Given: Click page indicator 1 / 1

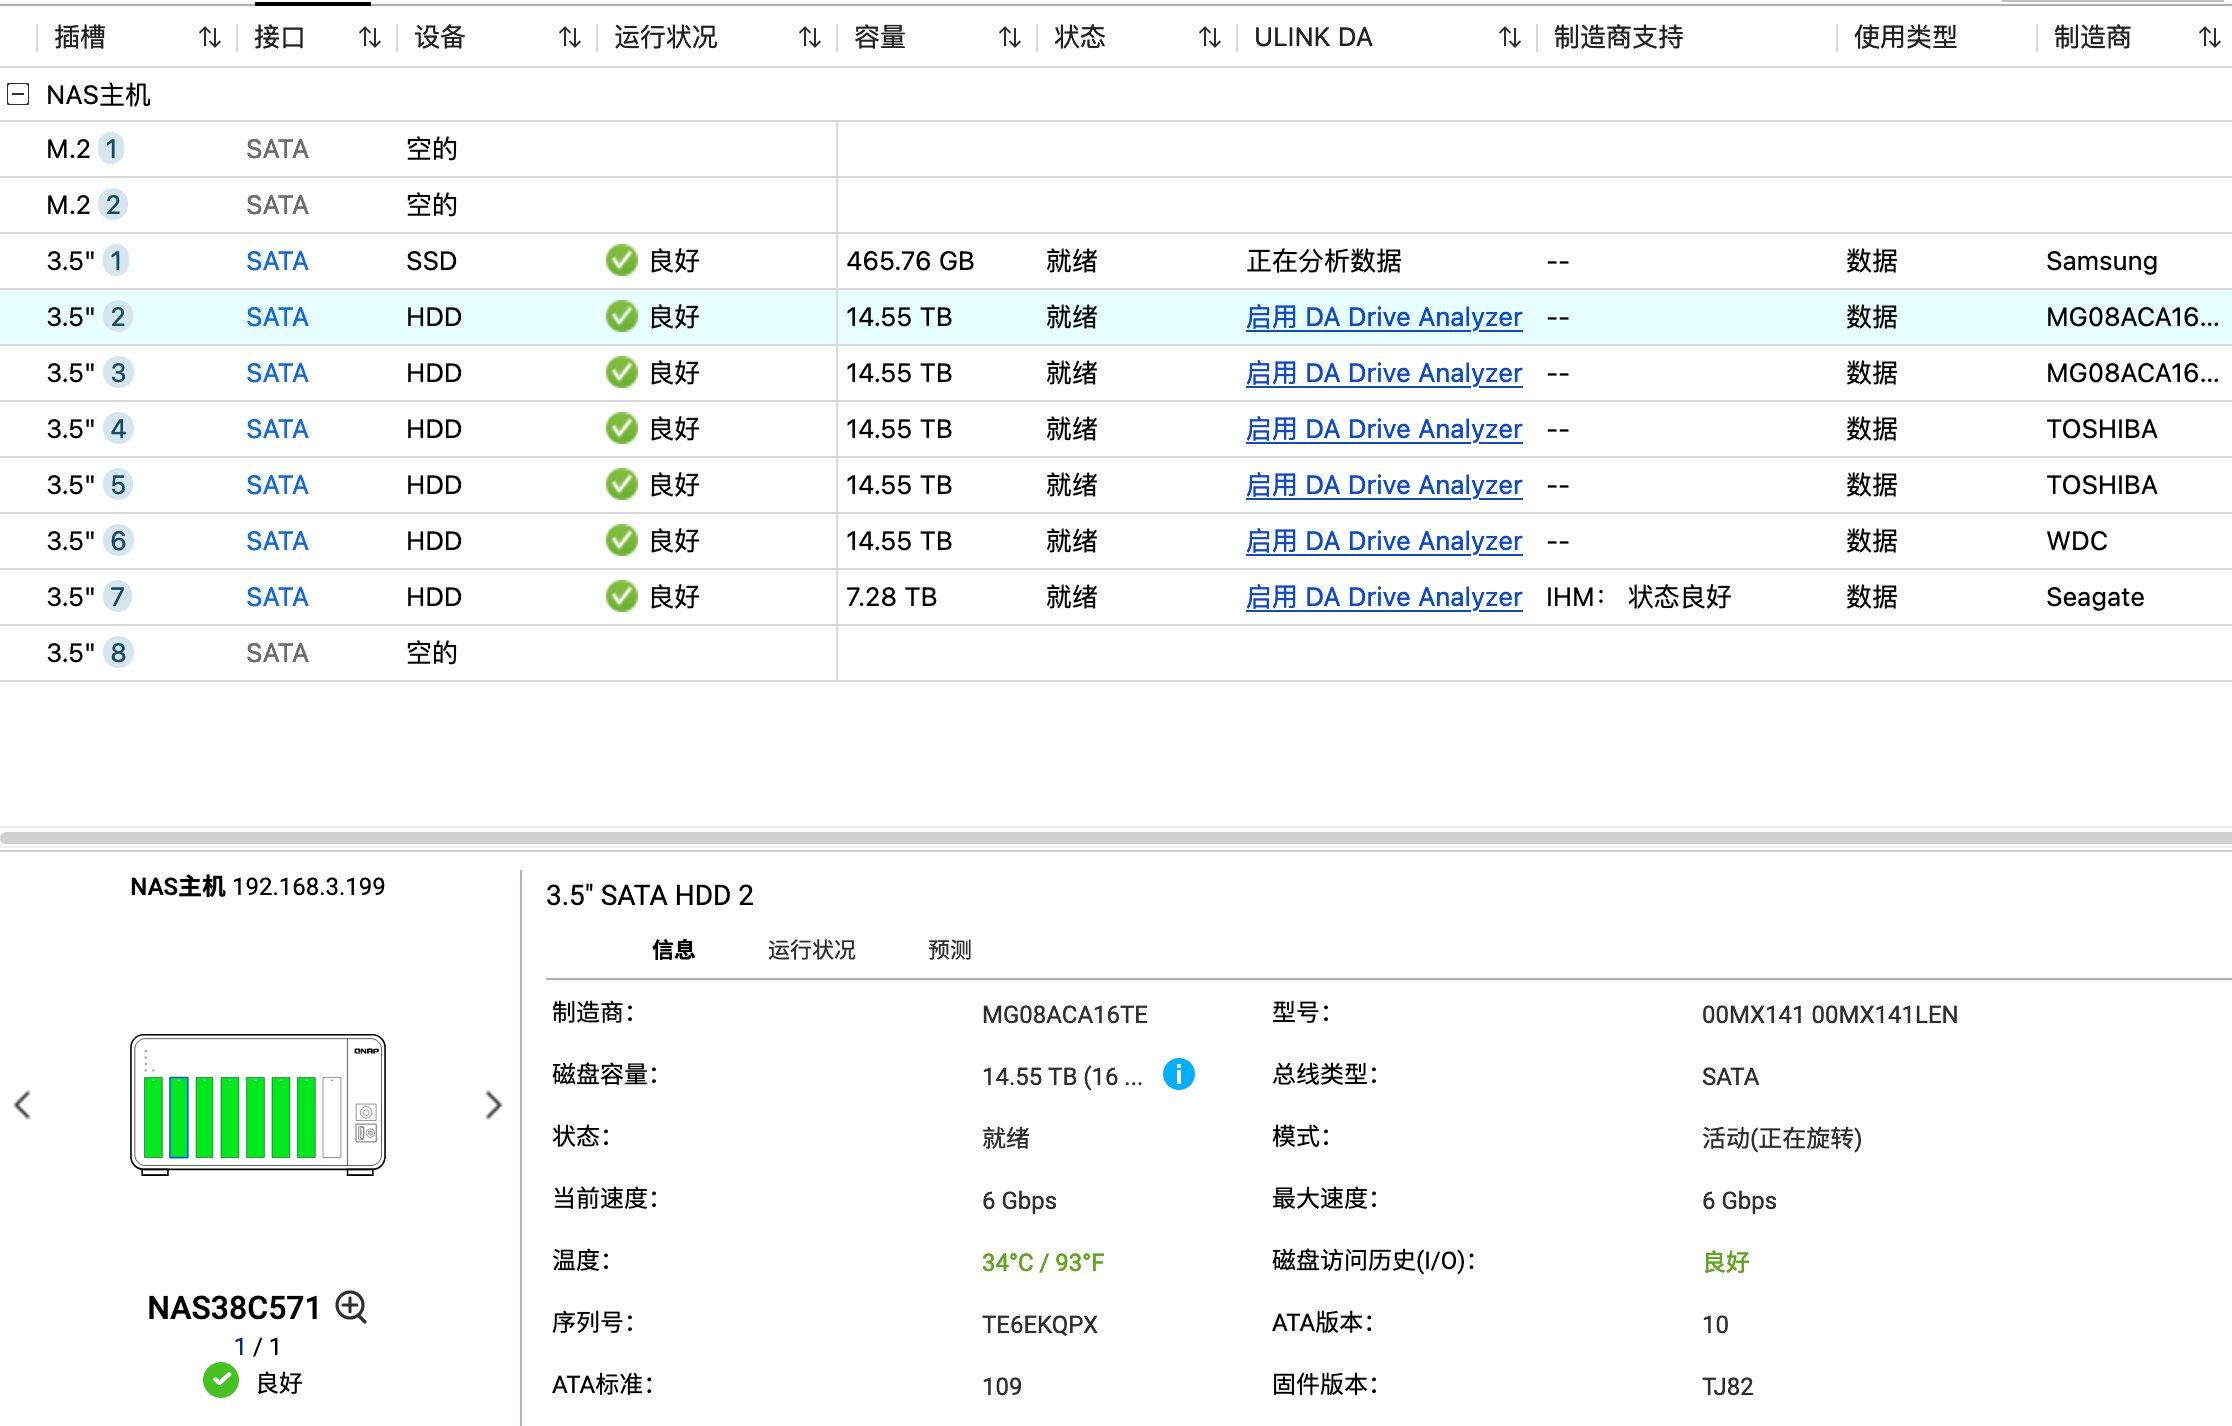Looking at the screenshot, I should tap(257, 1347).
